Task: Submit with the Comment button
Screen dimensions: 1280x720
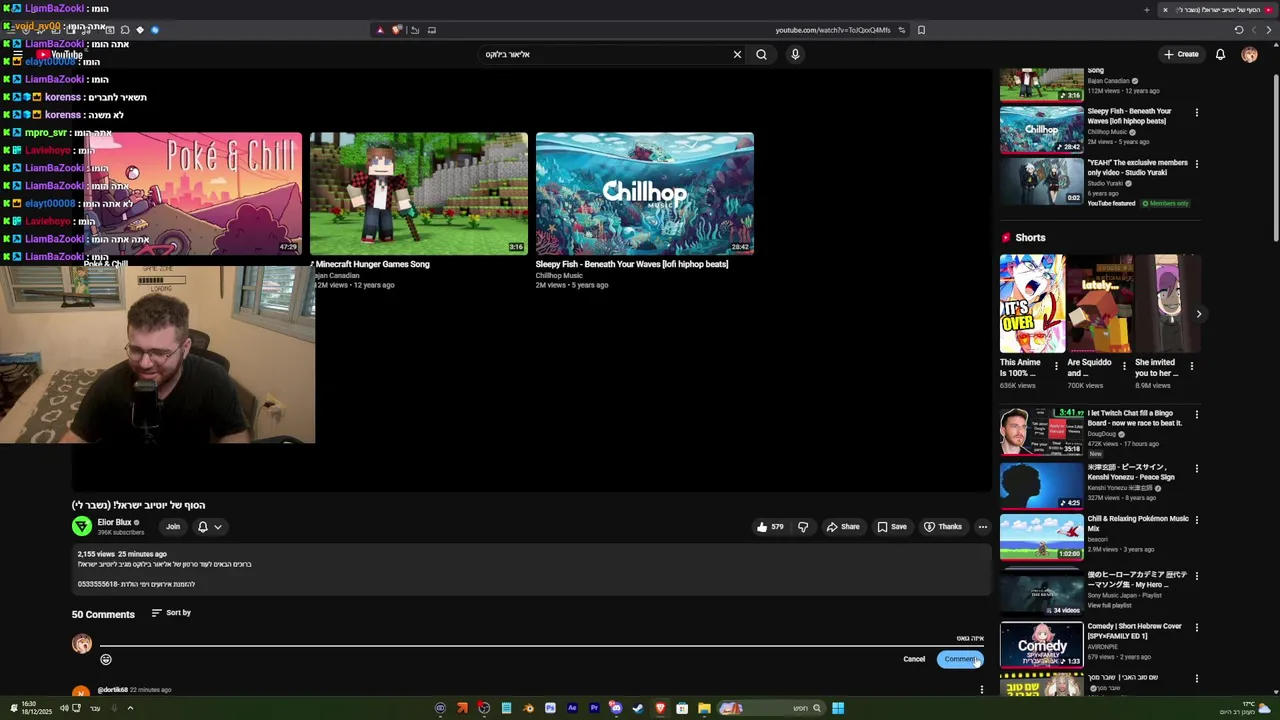Action: pyautogui.click(x=960, y=659)
